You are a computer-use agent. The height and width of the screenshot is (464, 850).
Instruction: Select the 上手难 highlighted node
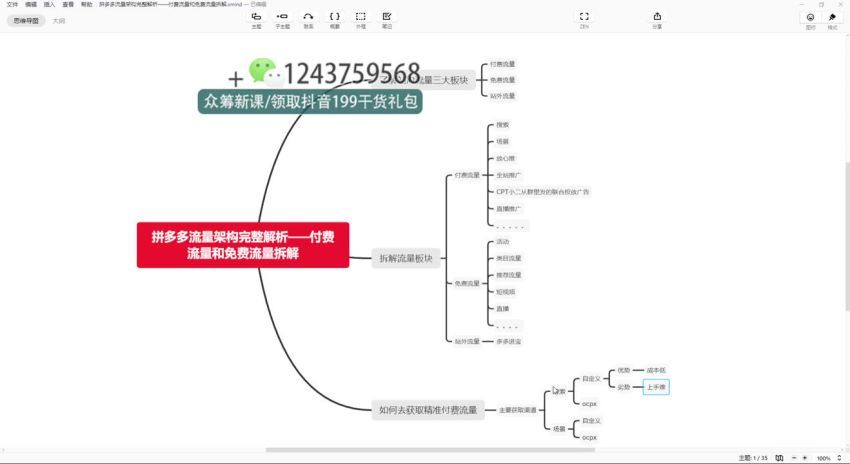coord(656,387)
